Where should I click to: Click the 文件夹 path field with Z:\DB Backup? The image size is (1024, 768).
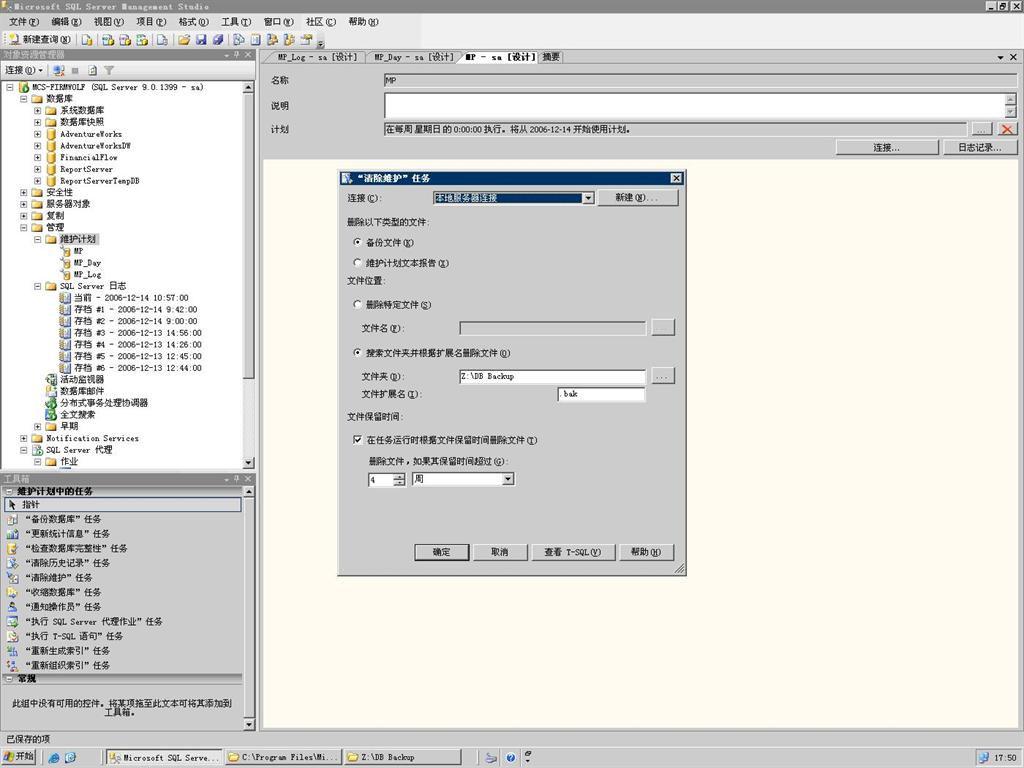552,377
